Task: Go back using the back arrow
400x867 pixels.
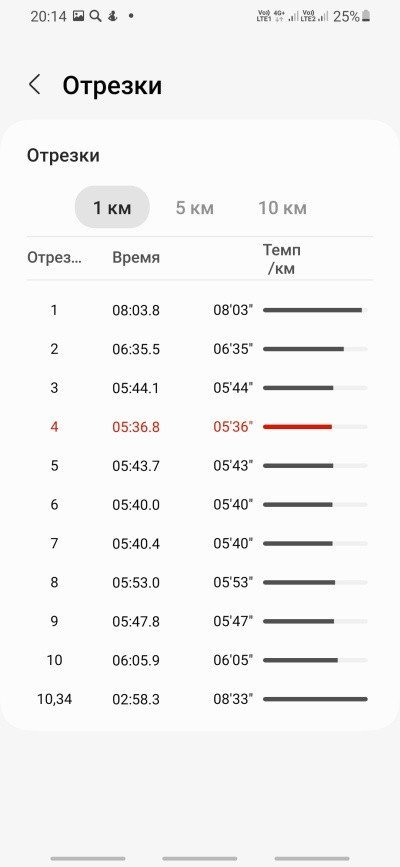Action: click(x=35, y=86)
